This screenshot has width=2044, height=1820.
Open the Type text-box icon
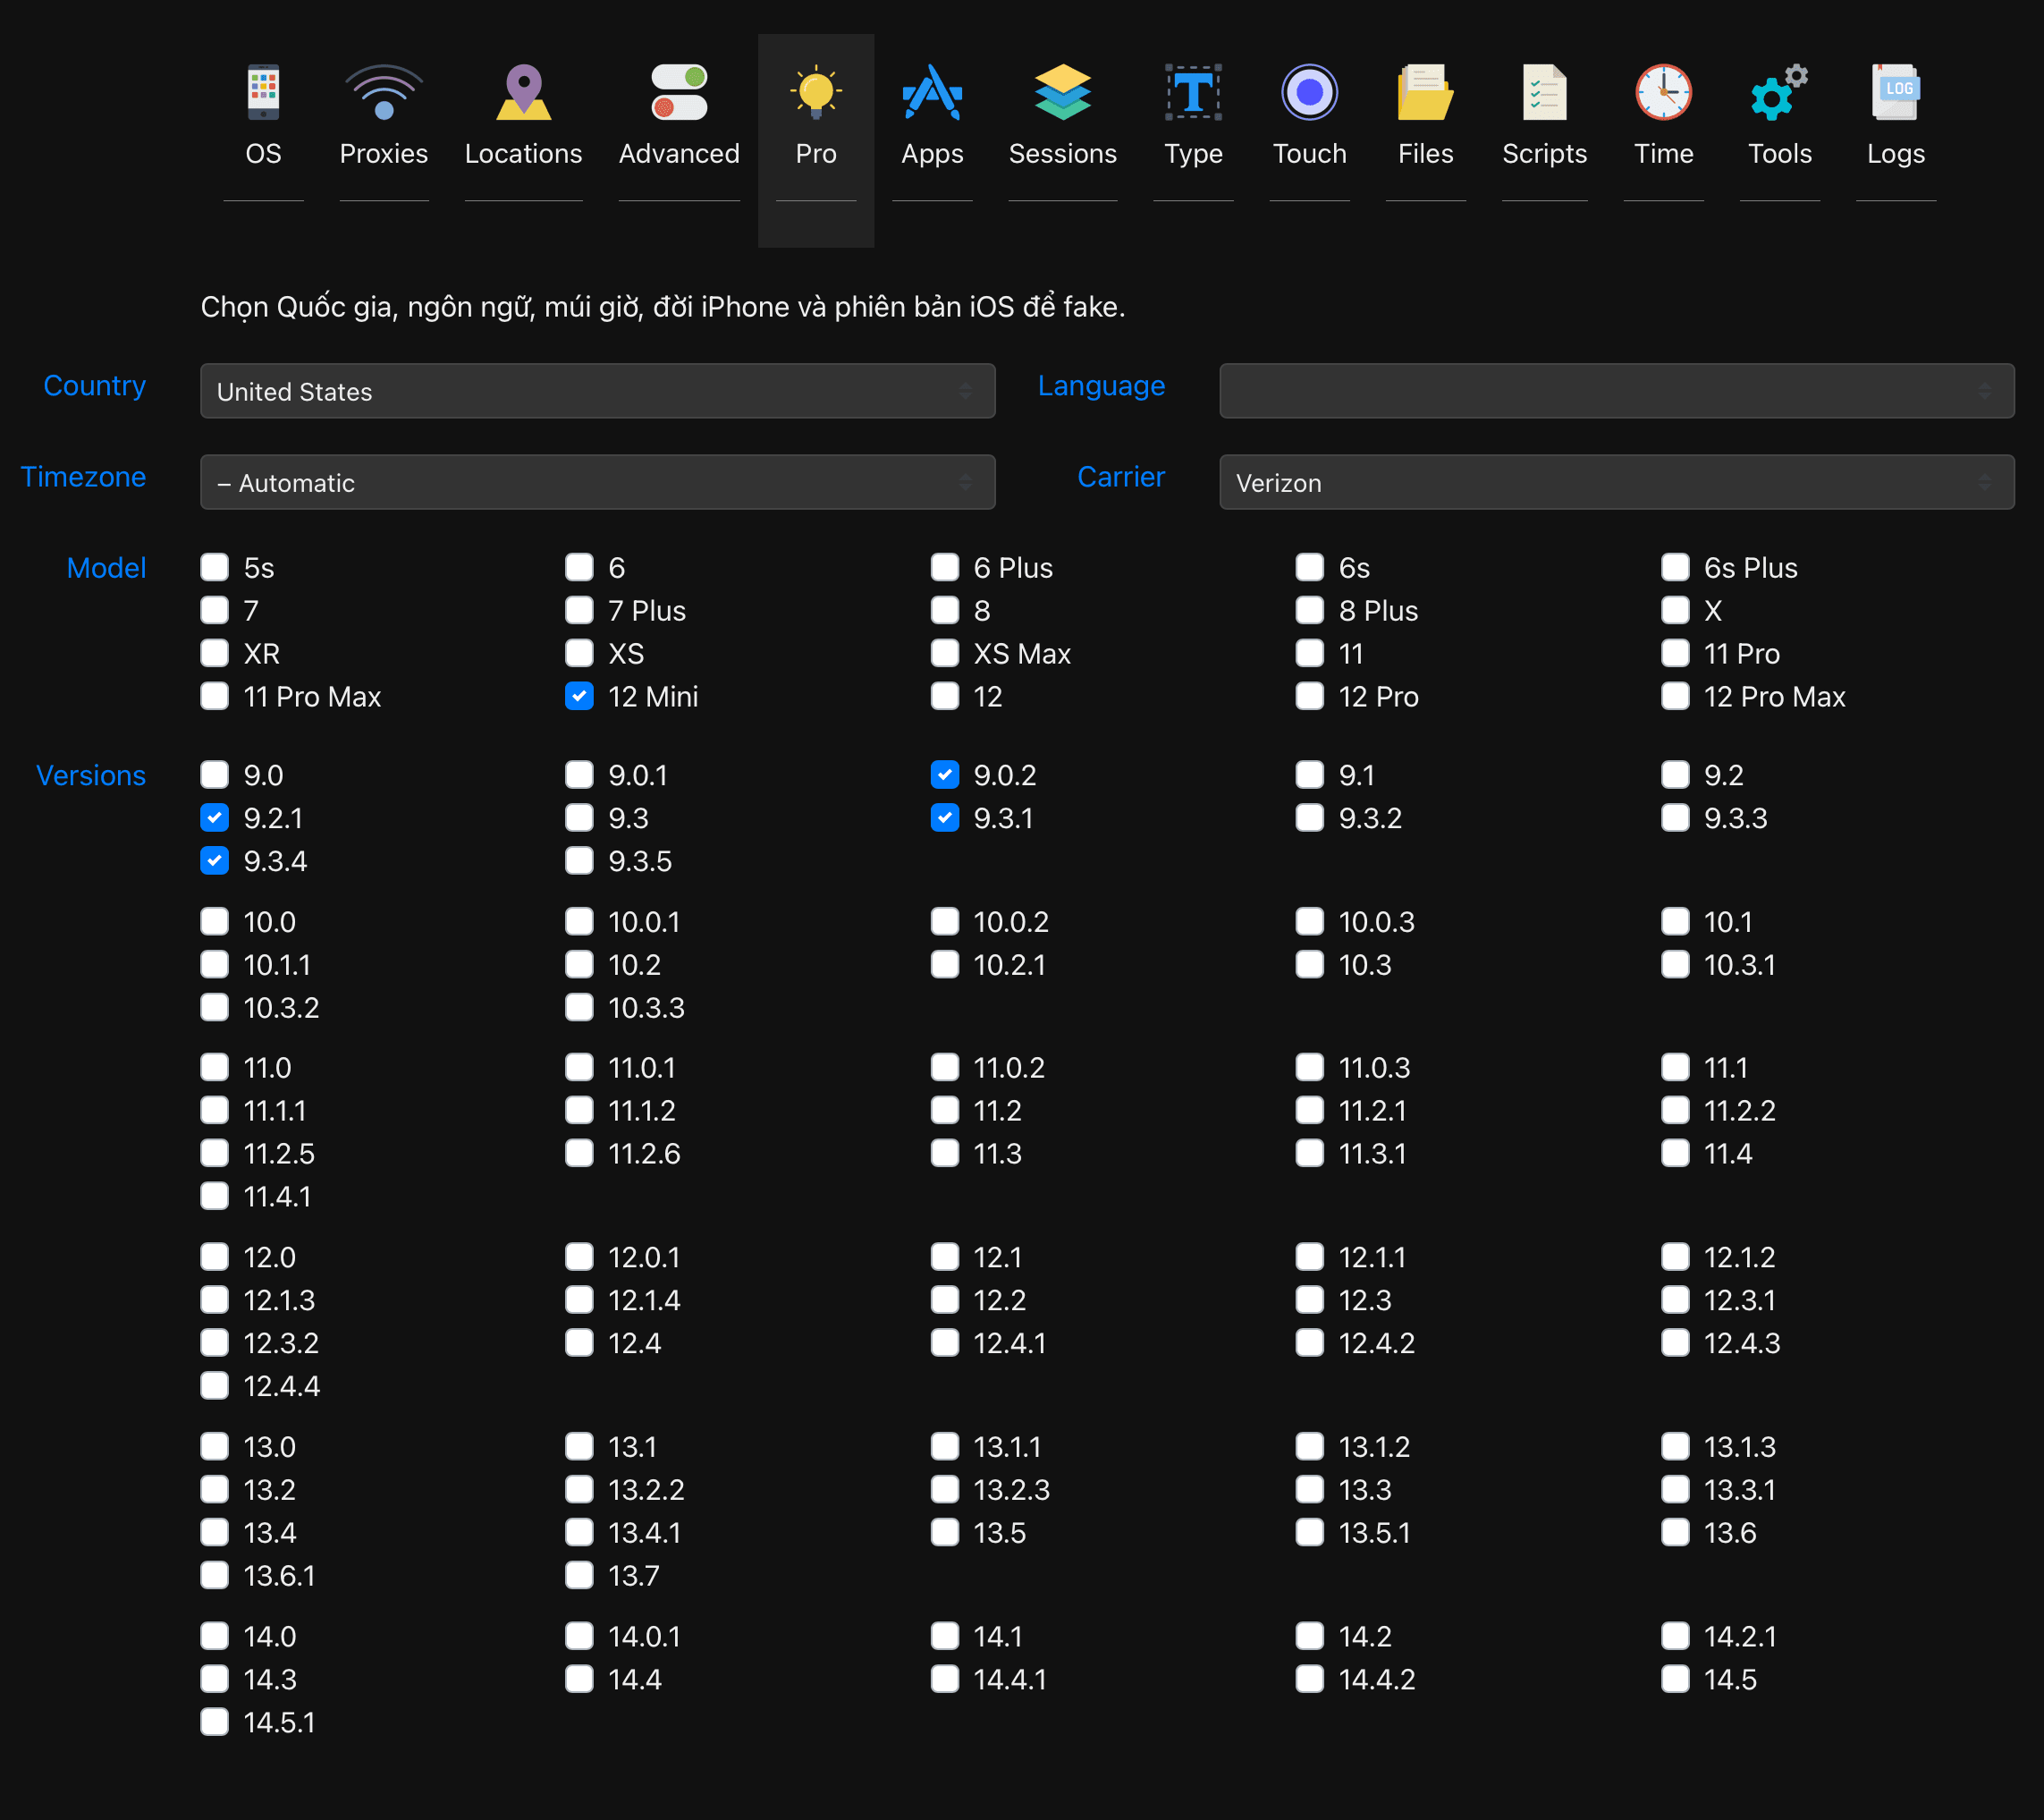point(1193,92)
